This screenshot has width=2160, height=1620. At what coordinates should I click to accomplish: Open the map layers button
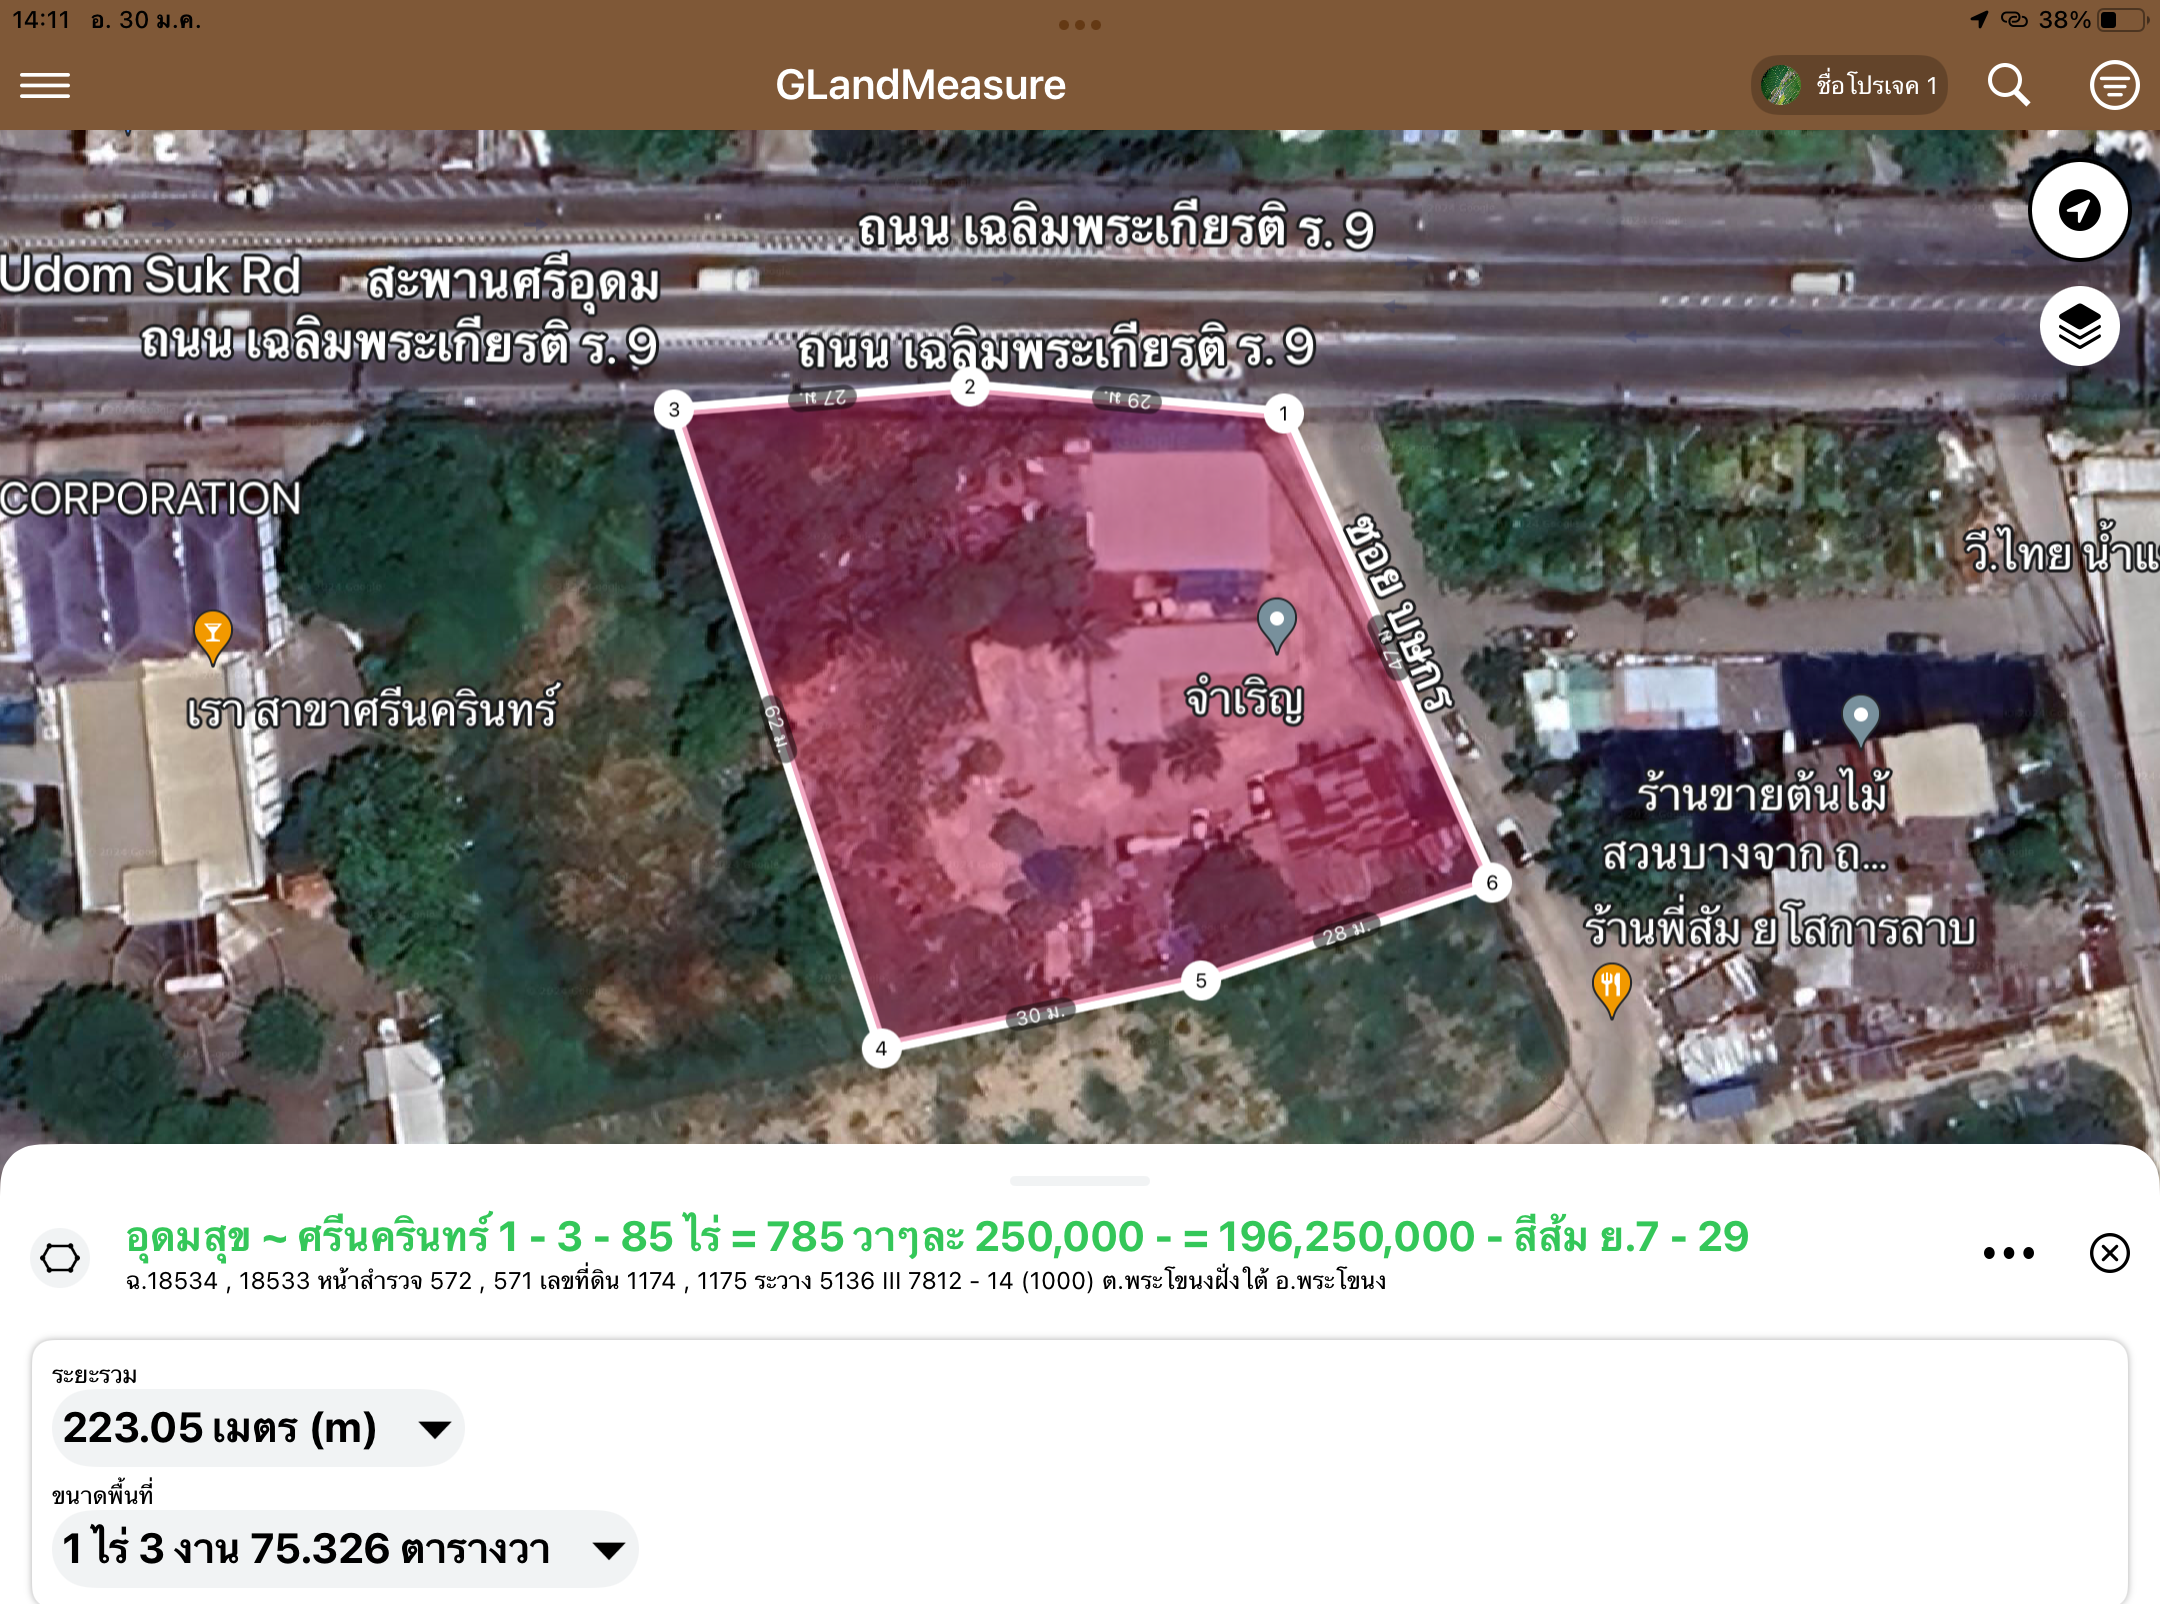point(2079,327)
